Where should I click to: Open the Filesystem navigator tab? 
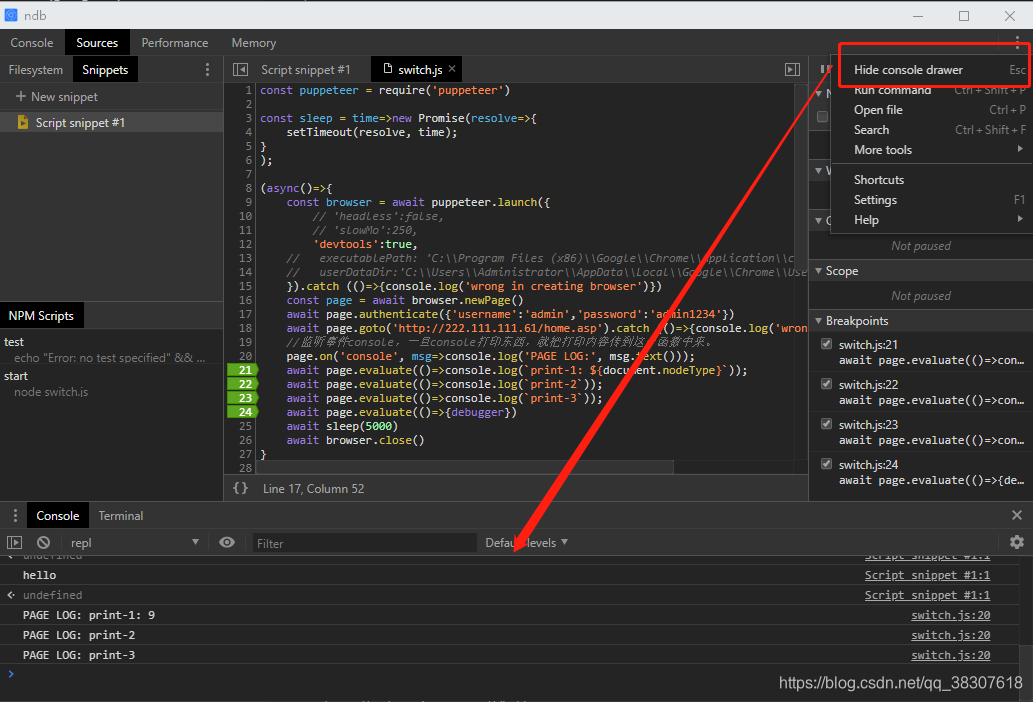36,70
